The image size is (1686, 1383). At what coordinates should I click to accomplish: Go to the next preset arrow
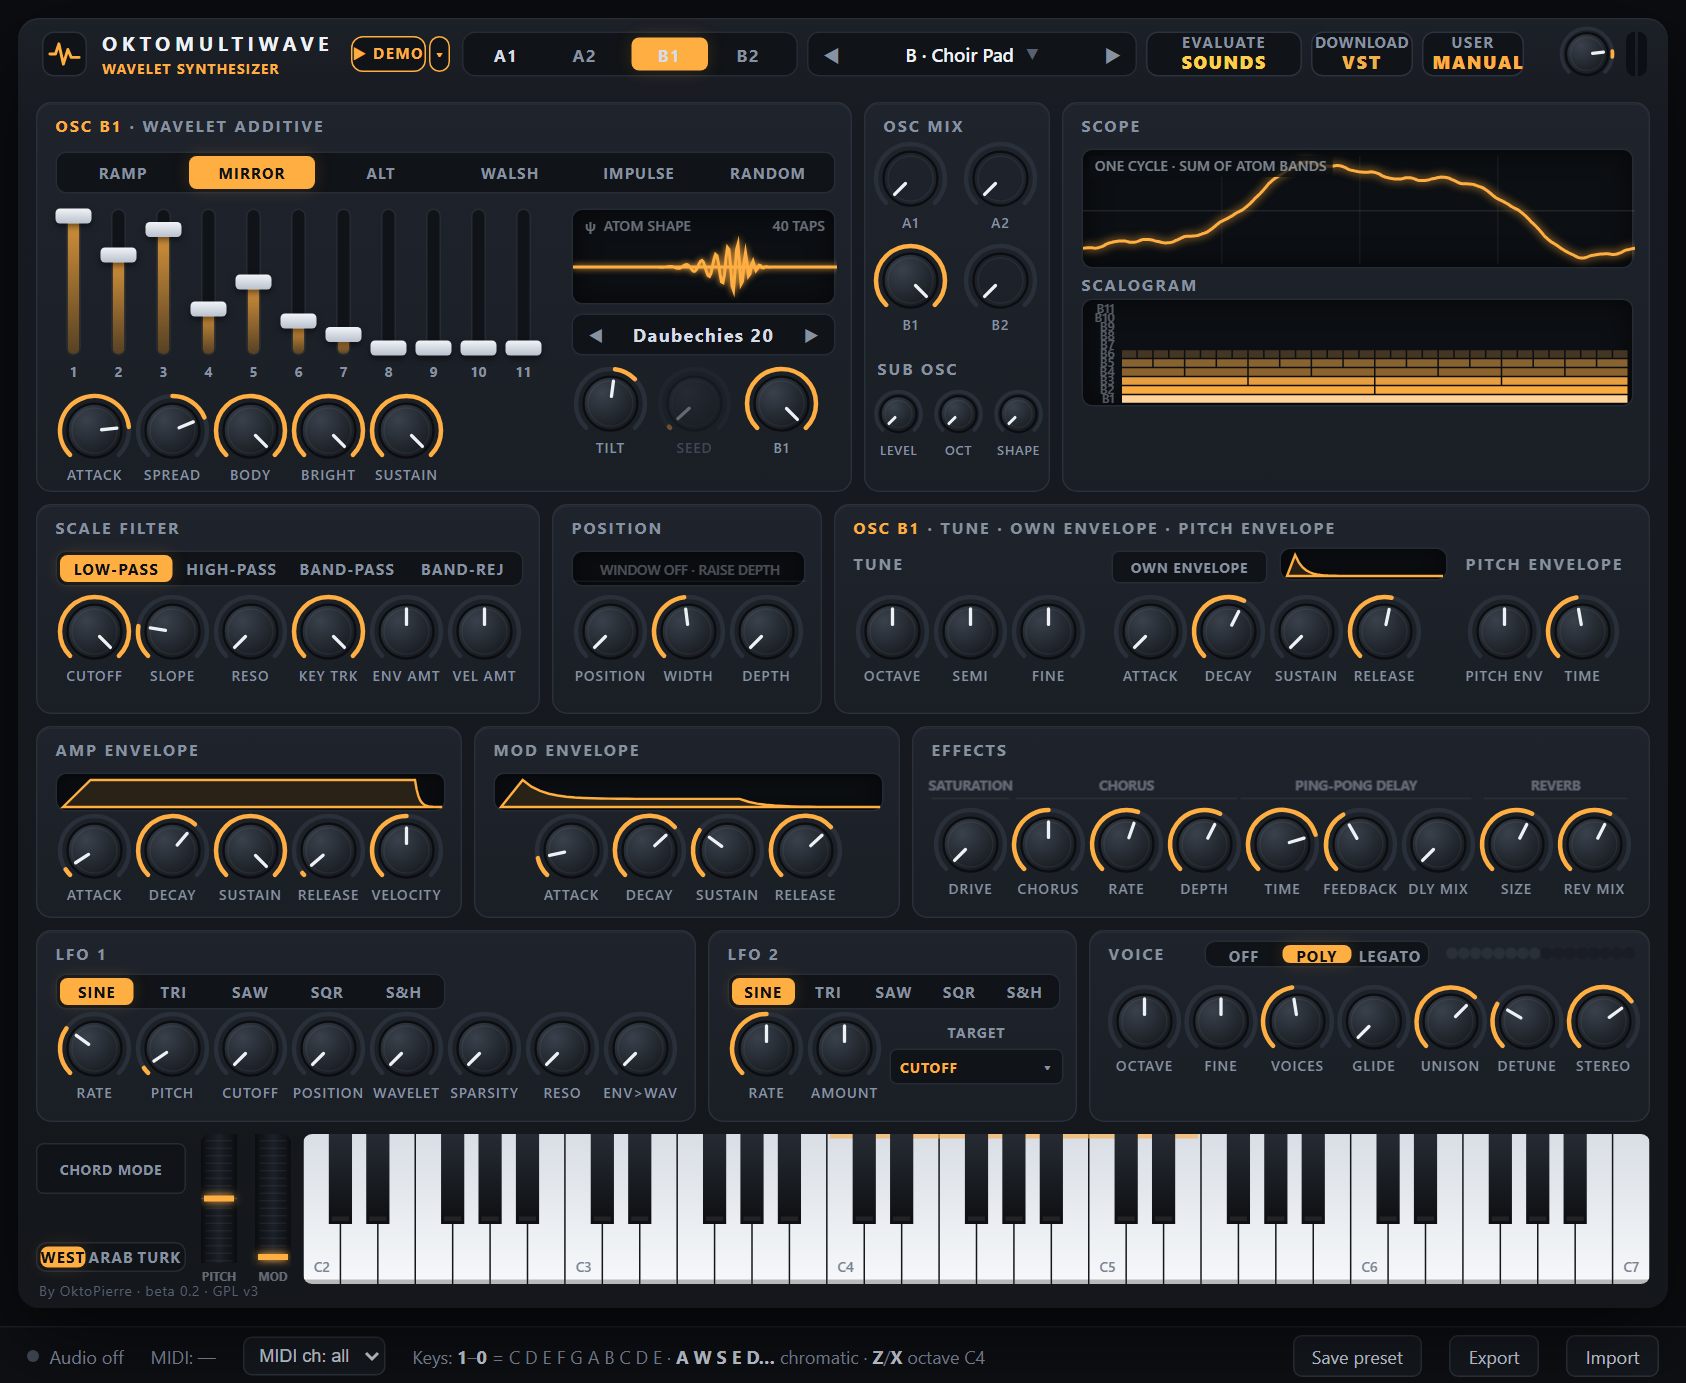[x=1112, y=56]
